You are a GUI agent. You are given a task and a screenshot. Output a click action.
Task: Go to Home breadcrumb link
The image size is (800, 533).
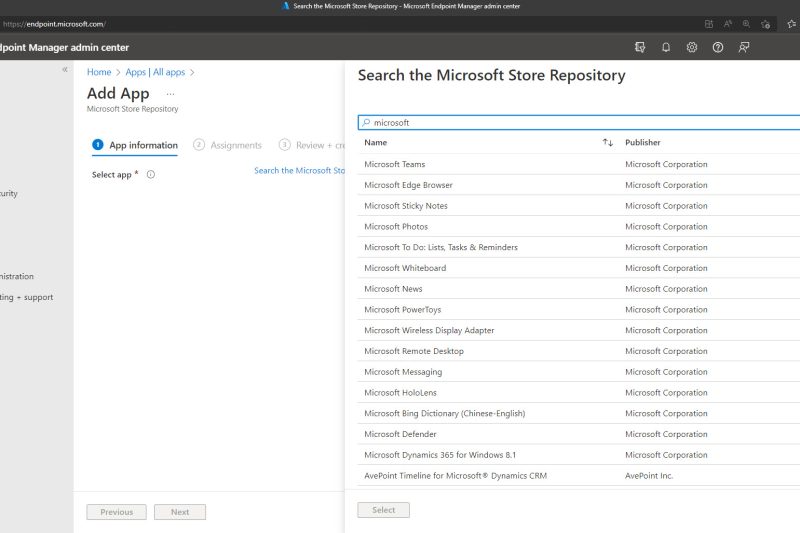pos(99,72)
